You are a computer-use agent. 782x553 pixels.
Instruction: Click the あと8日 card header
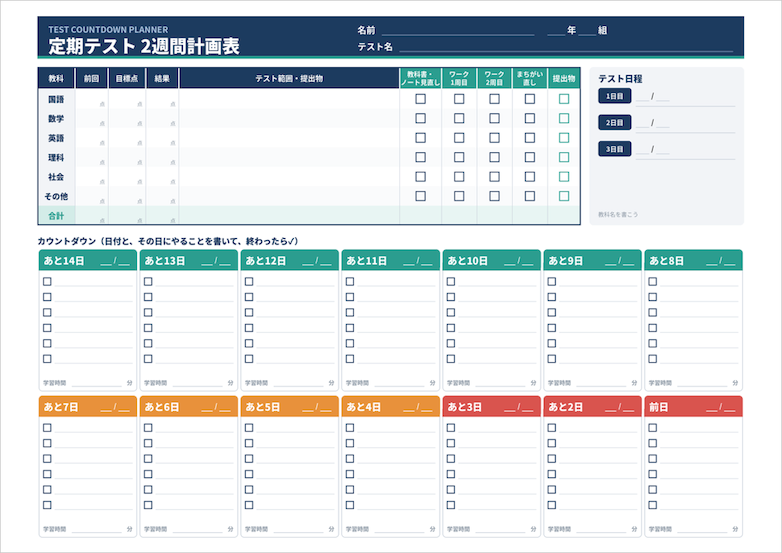point(693,260)
